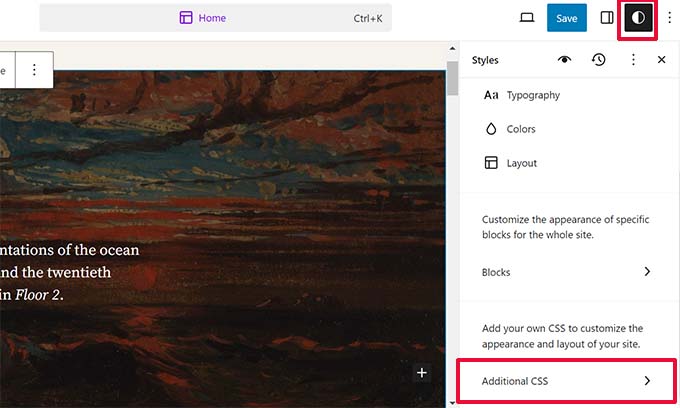Expand the Additional CSS chevron
Screen dimensions: 680x408
647,381
